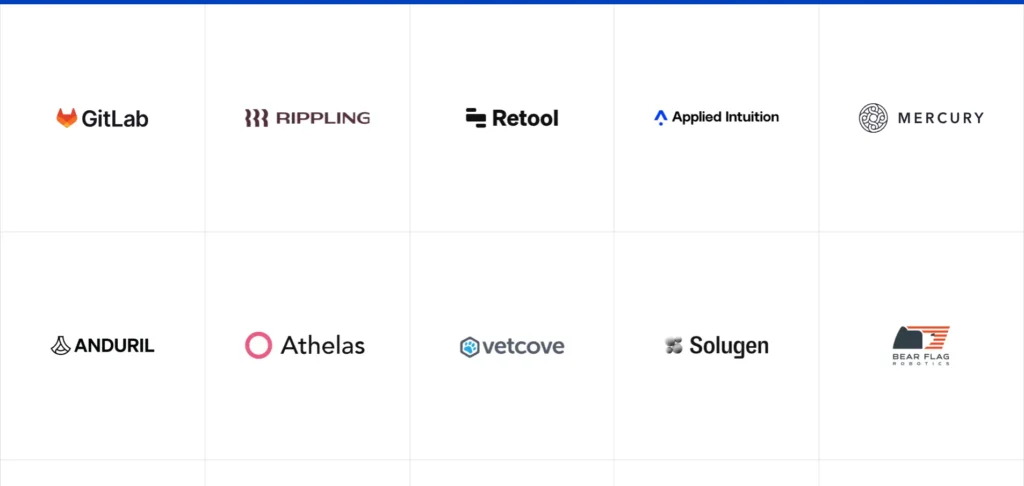Open the Applied Intuition name text
This screenshot has height=486, width=1024.
click(725, 118)
